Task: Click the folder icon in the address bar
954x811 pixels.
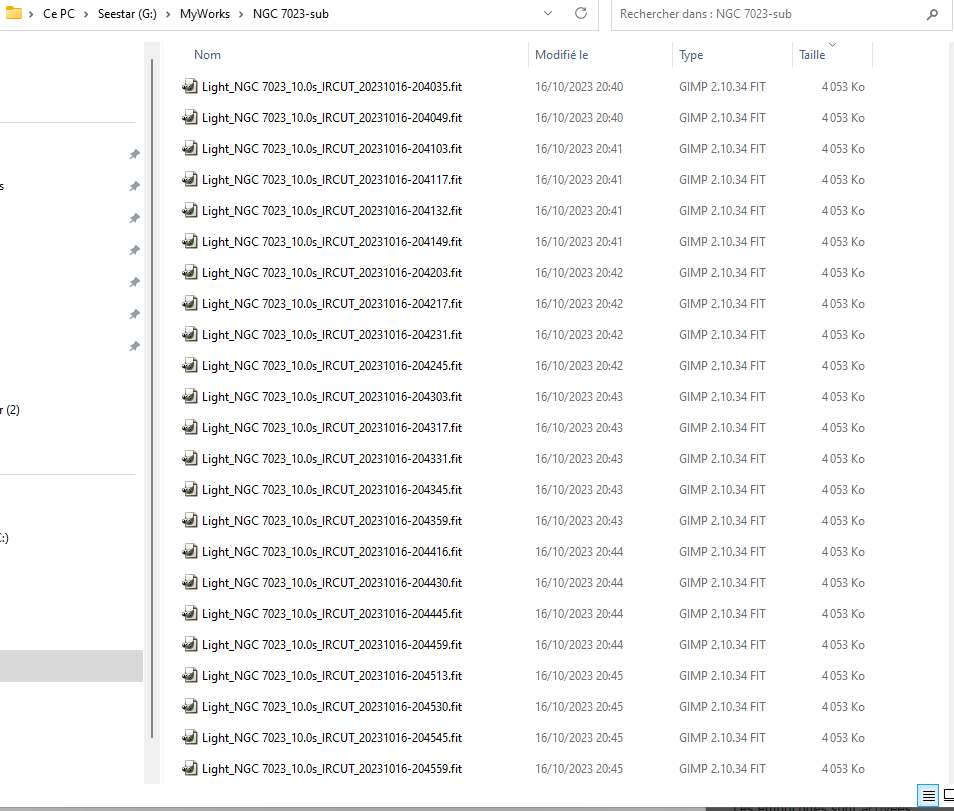Action: (14, 14)
